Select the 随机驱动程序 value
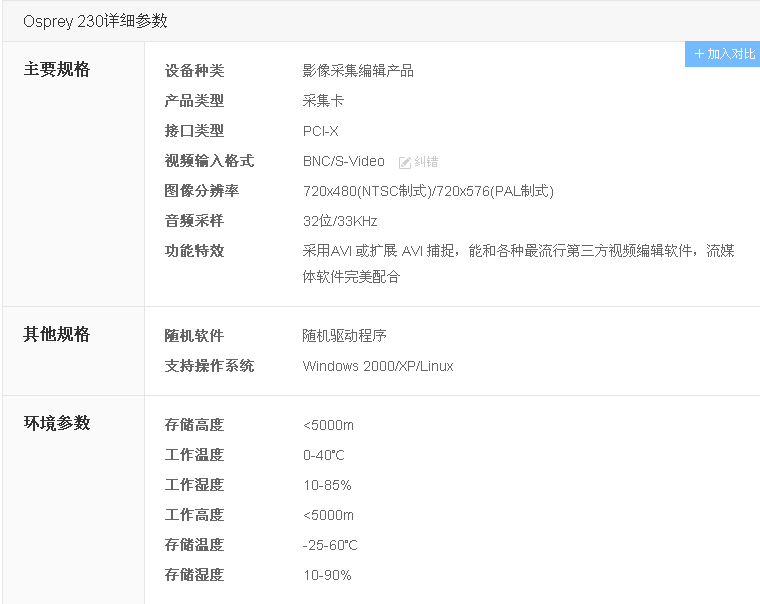This screenshot has width=760, height=604. click(x=344, y=336)
